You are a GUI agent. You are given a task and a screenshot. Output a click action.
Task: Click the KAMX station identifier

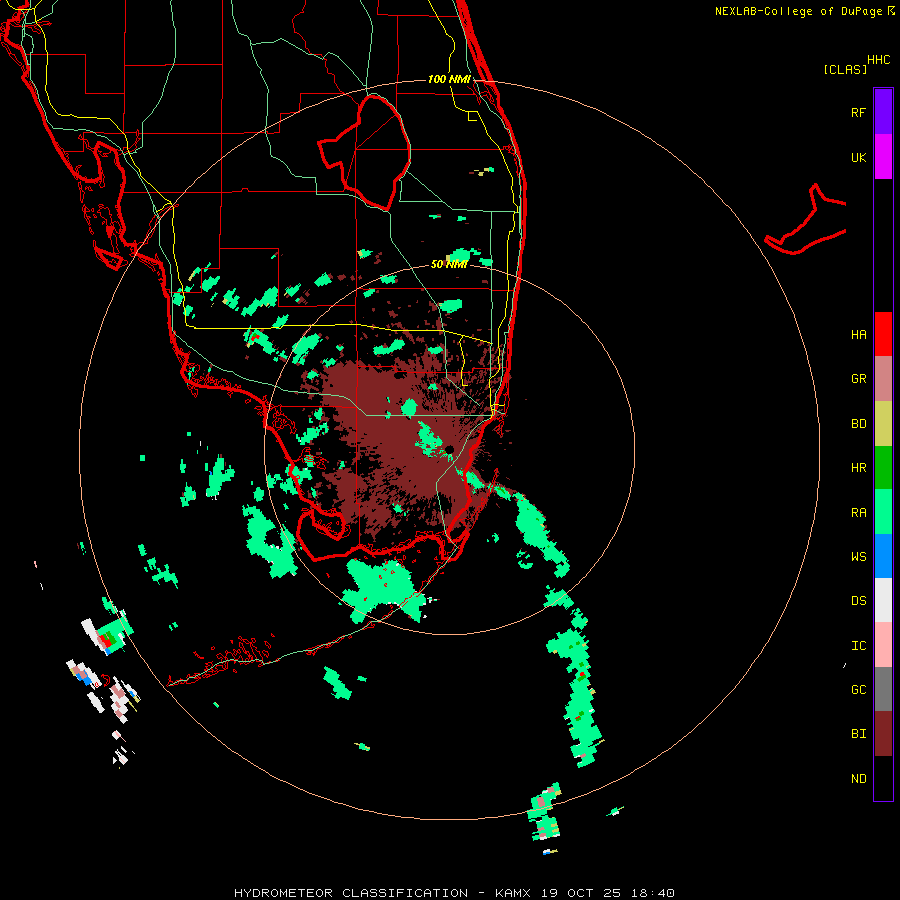(513, 893)
